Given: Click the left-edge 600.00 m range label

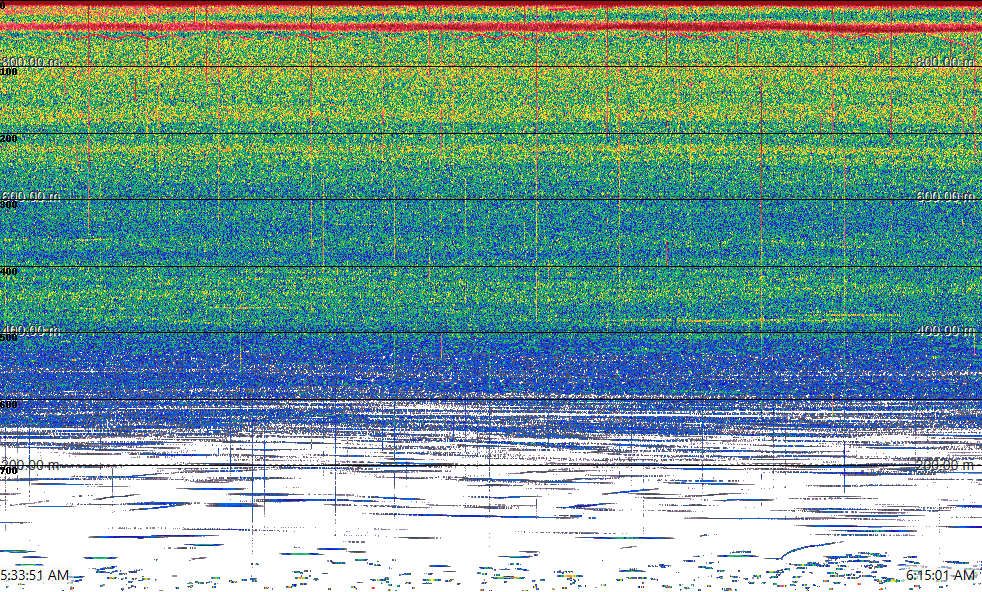Looking at the screenshot, I should 30,196.
